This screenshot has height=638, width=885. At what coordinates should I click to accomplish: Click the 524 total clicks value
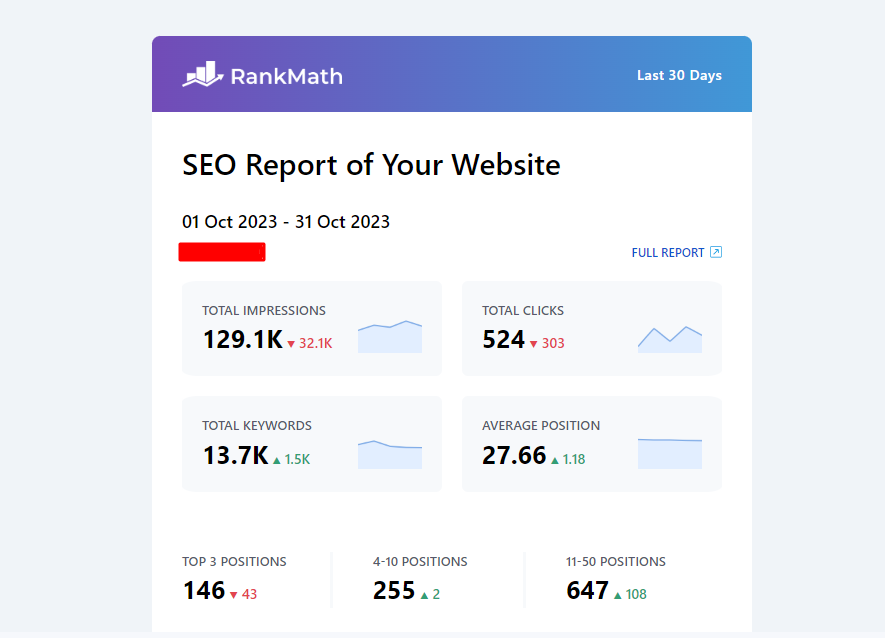tap(503, 340)
